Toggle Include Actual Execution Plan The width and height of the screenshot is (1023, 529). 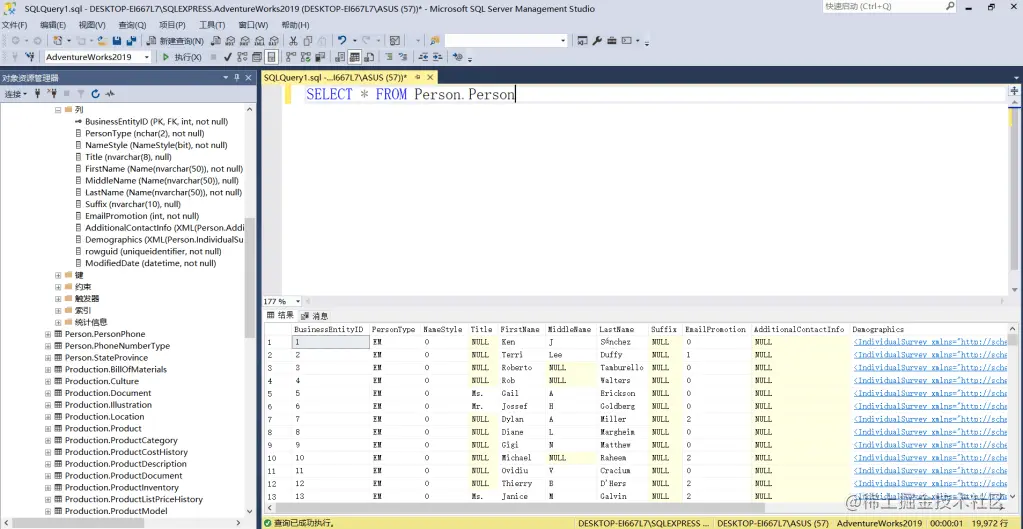(x=288, y=57)
